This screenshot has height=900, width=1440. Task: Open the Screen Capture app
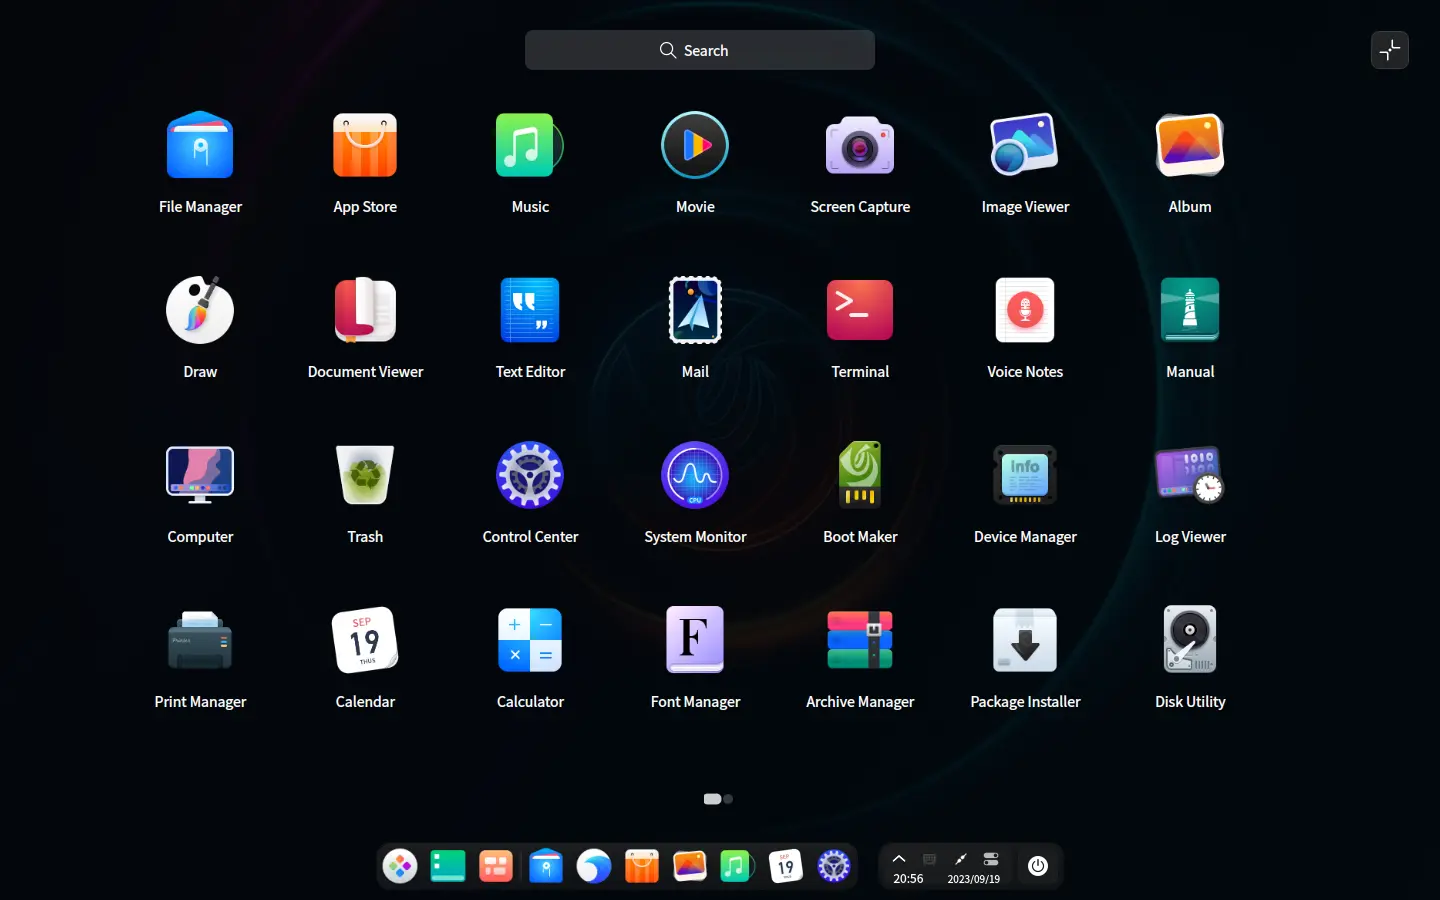[859, 146]
